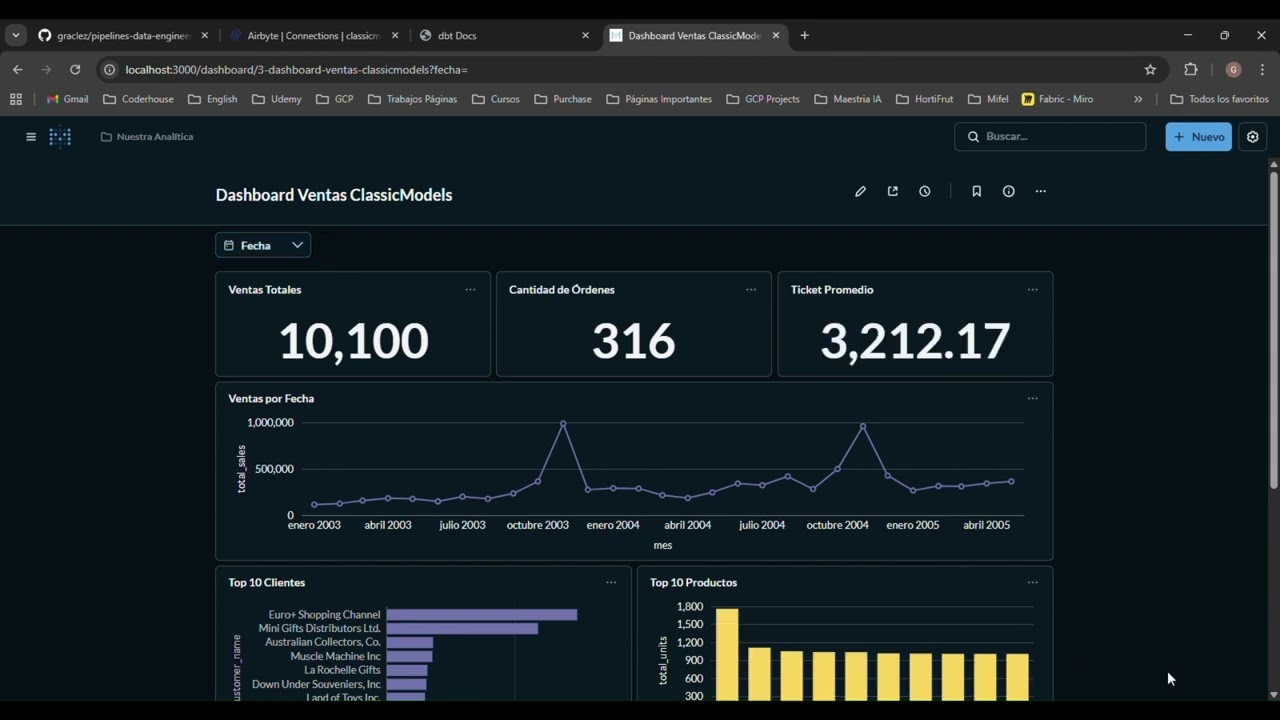Open the Trabajos Páginas bookmark folder

[412, 99]
